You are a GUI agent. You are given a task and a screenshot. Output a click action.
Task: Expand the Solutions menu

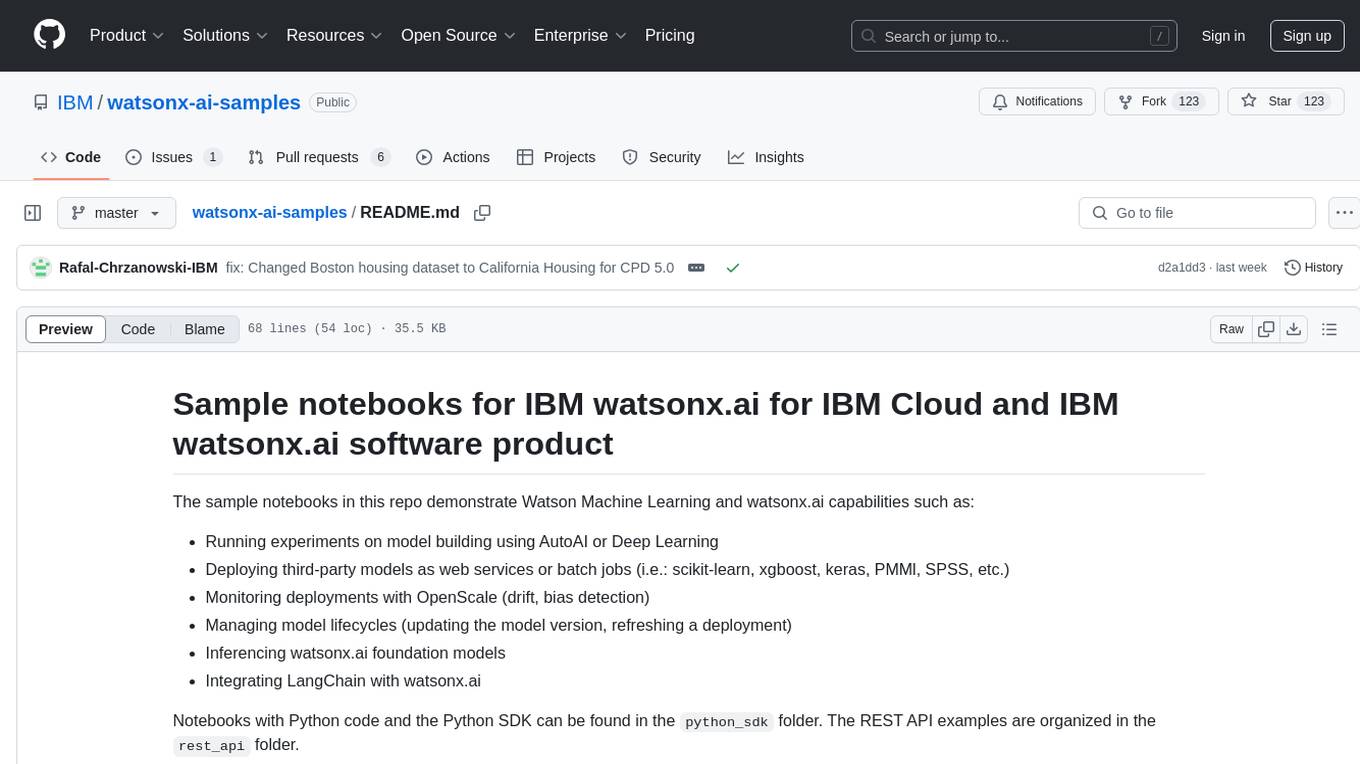click(x=225, y=35)
